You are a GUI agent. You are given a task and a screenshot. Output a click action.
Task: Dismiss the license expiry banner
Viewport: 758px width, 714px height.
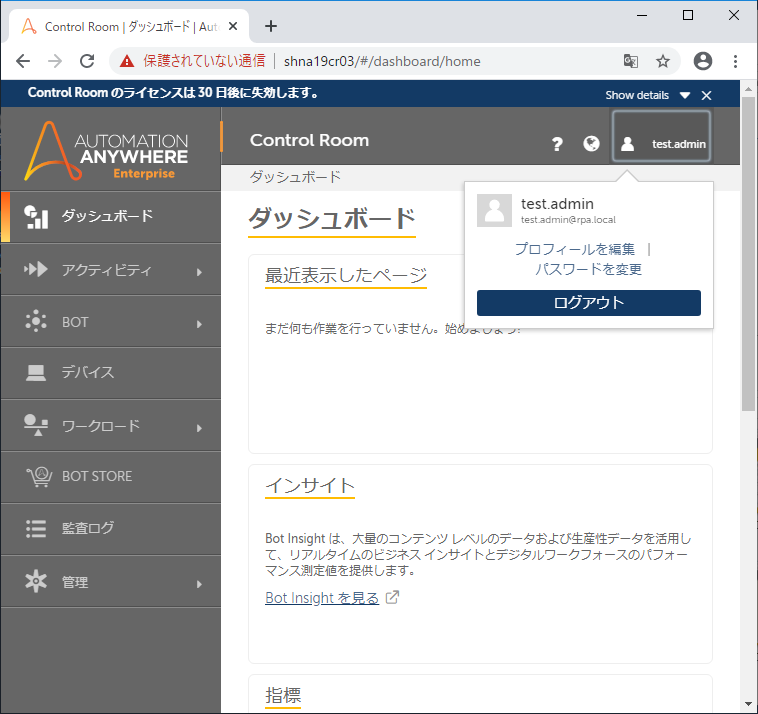(707, 95)
